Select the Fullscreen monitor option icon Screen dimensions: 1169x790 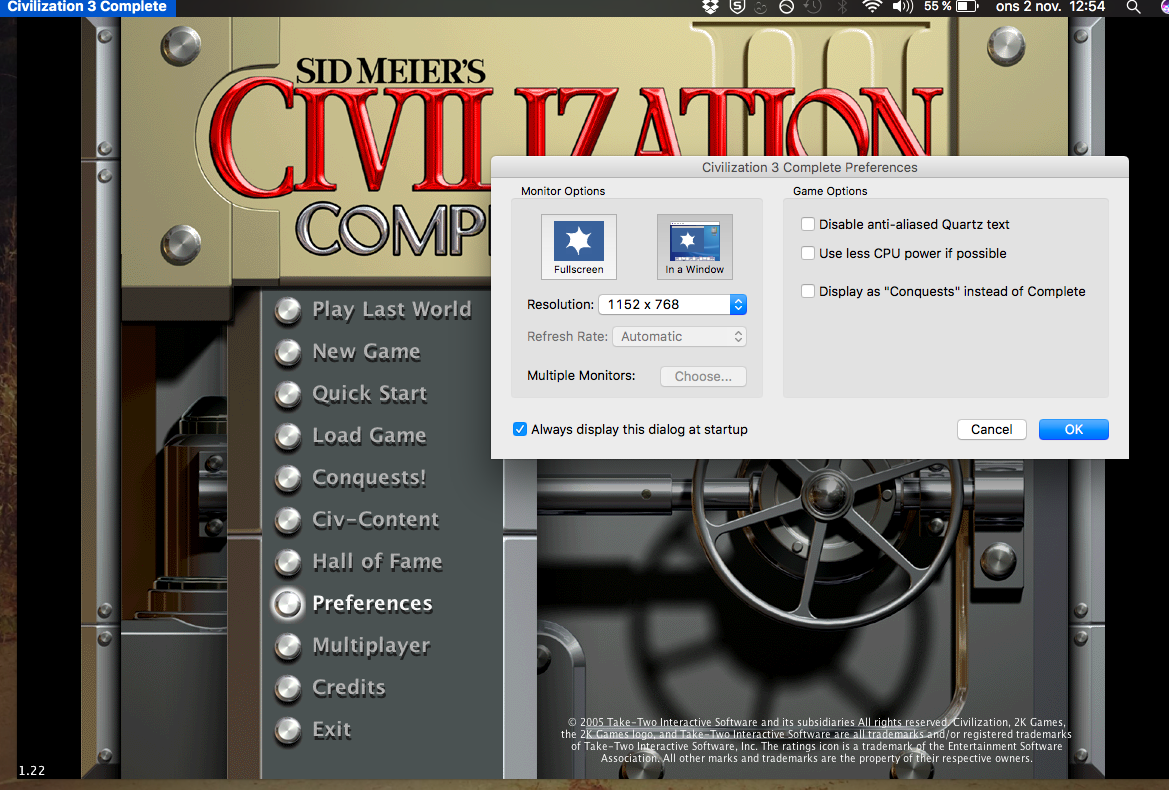(579, 247)
